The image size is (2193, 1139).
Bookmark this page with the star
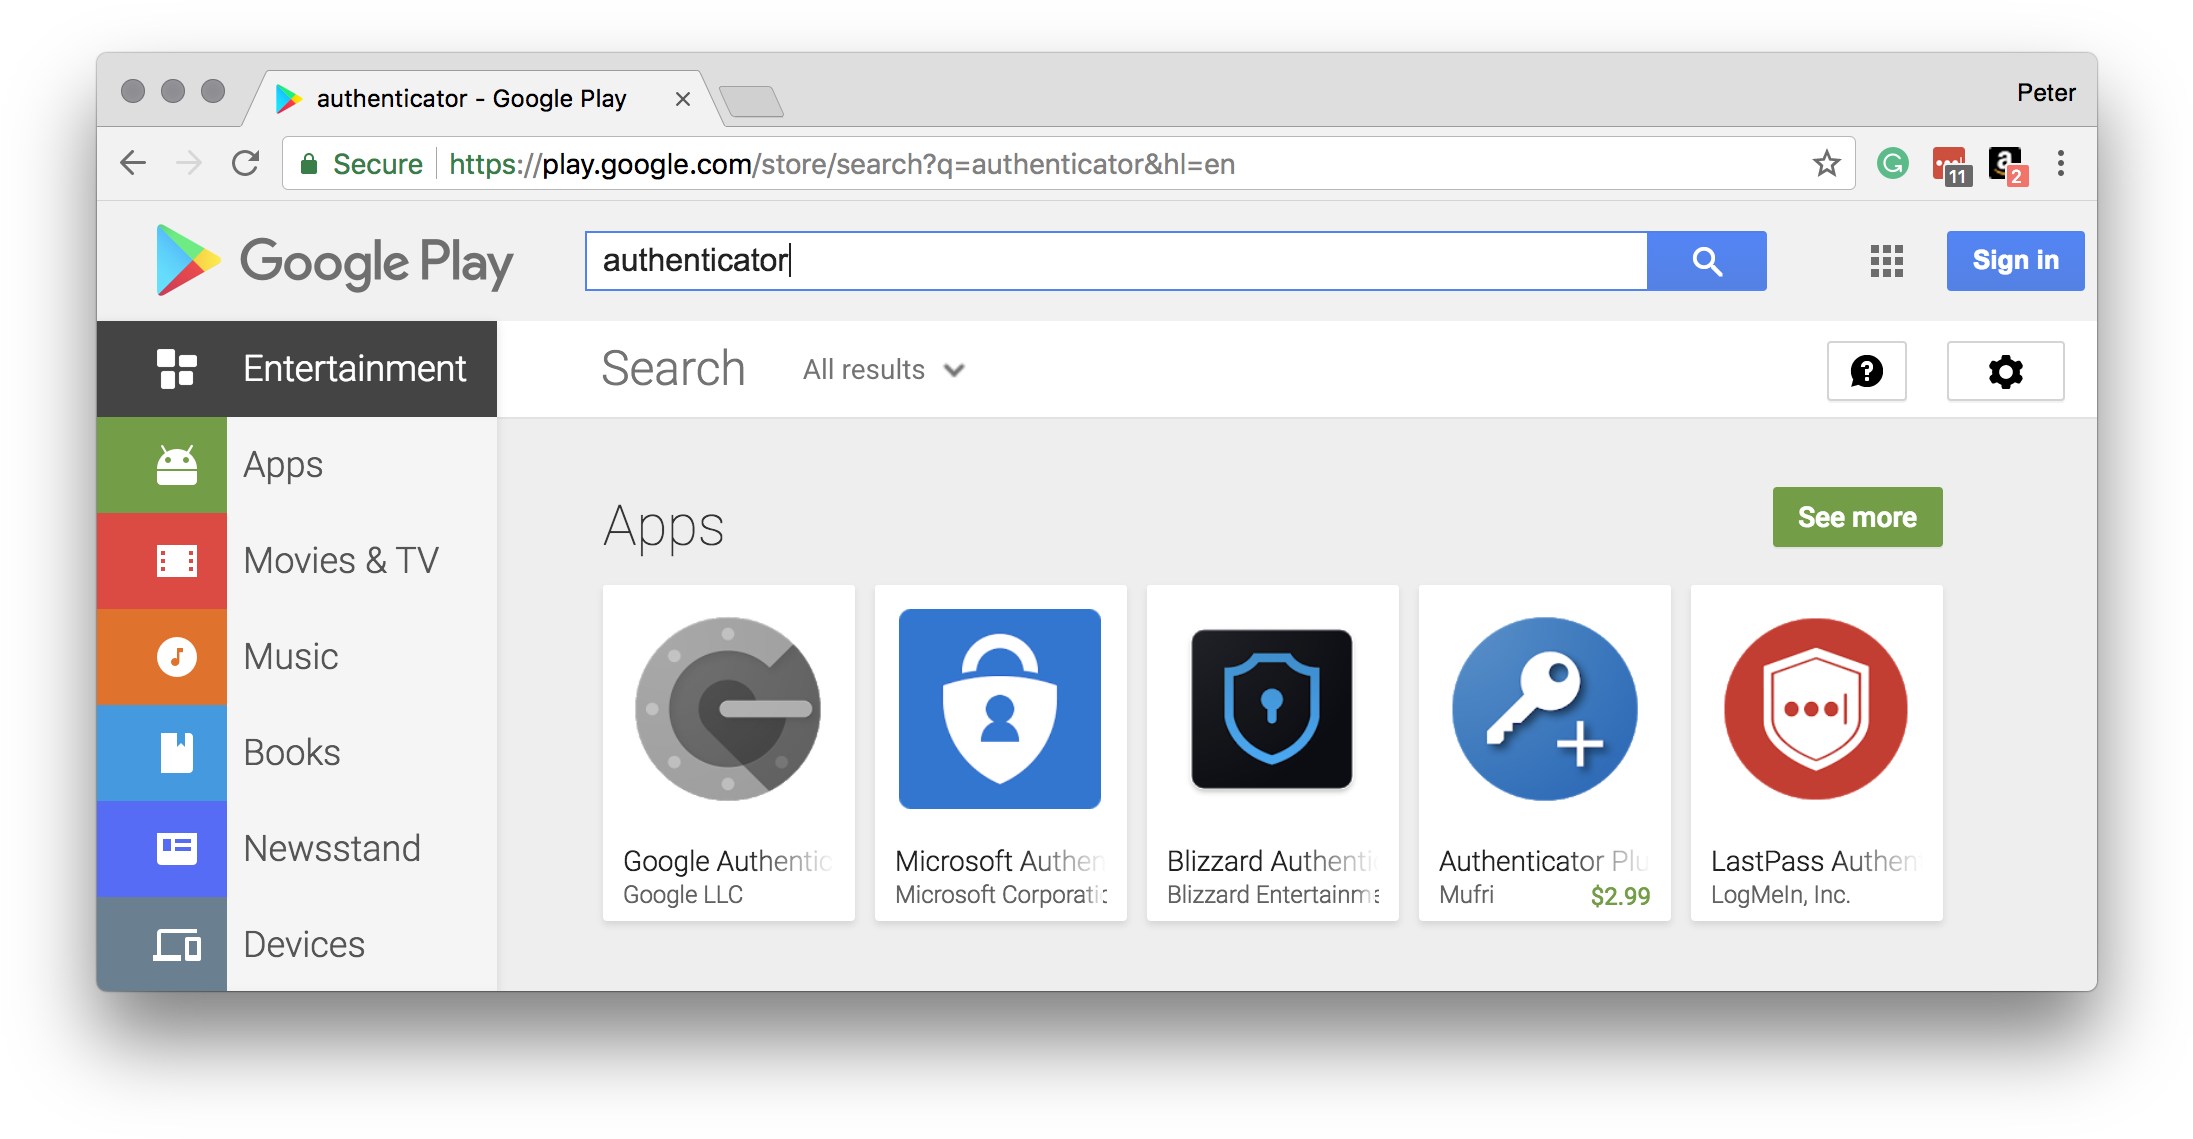1827,163
